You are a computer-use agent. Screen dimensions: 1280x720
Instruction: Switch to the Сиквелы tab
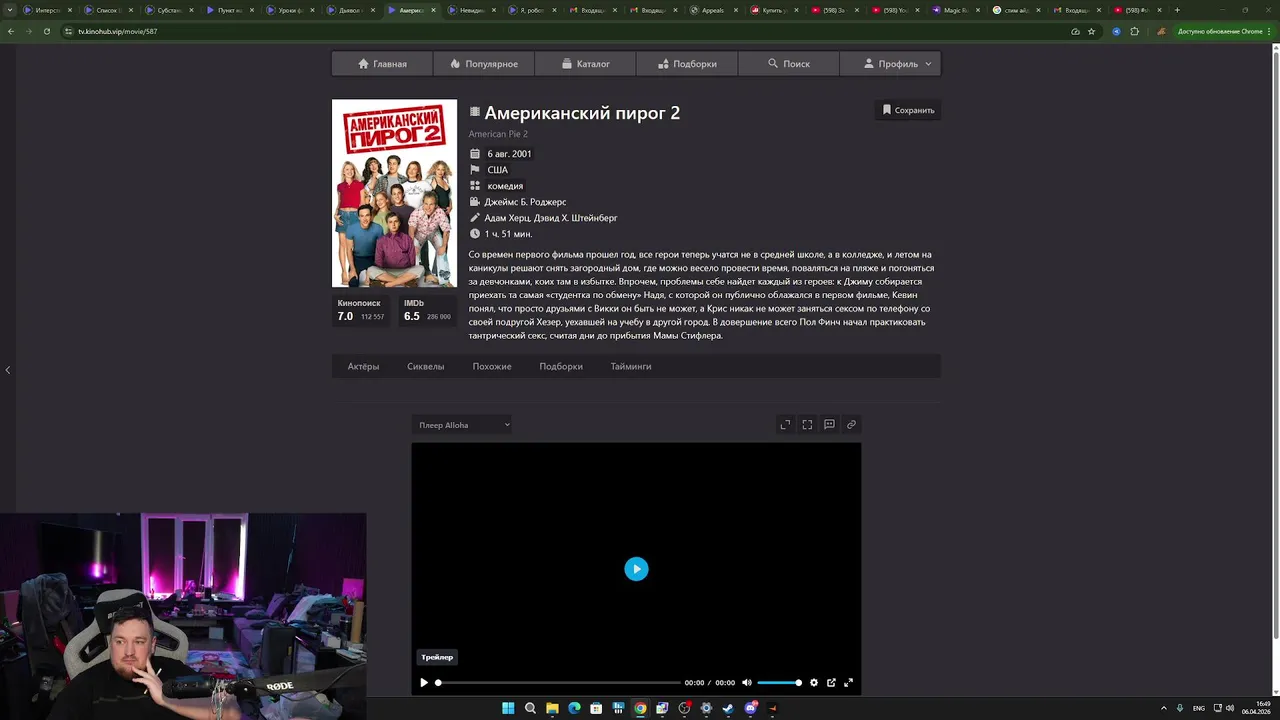tap(425, 367)
